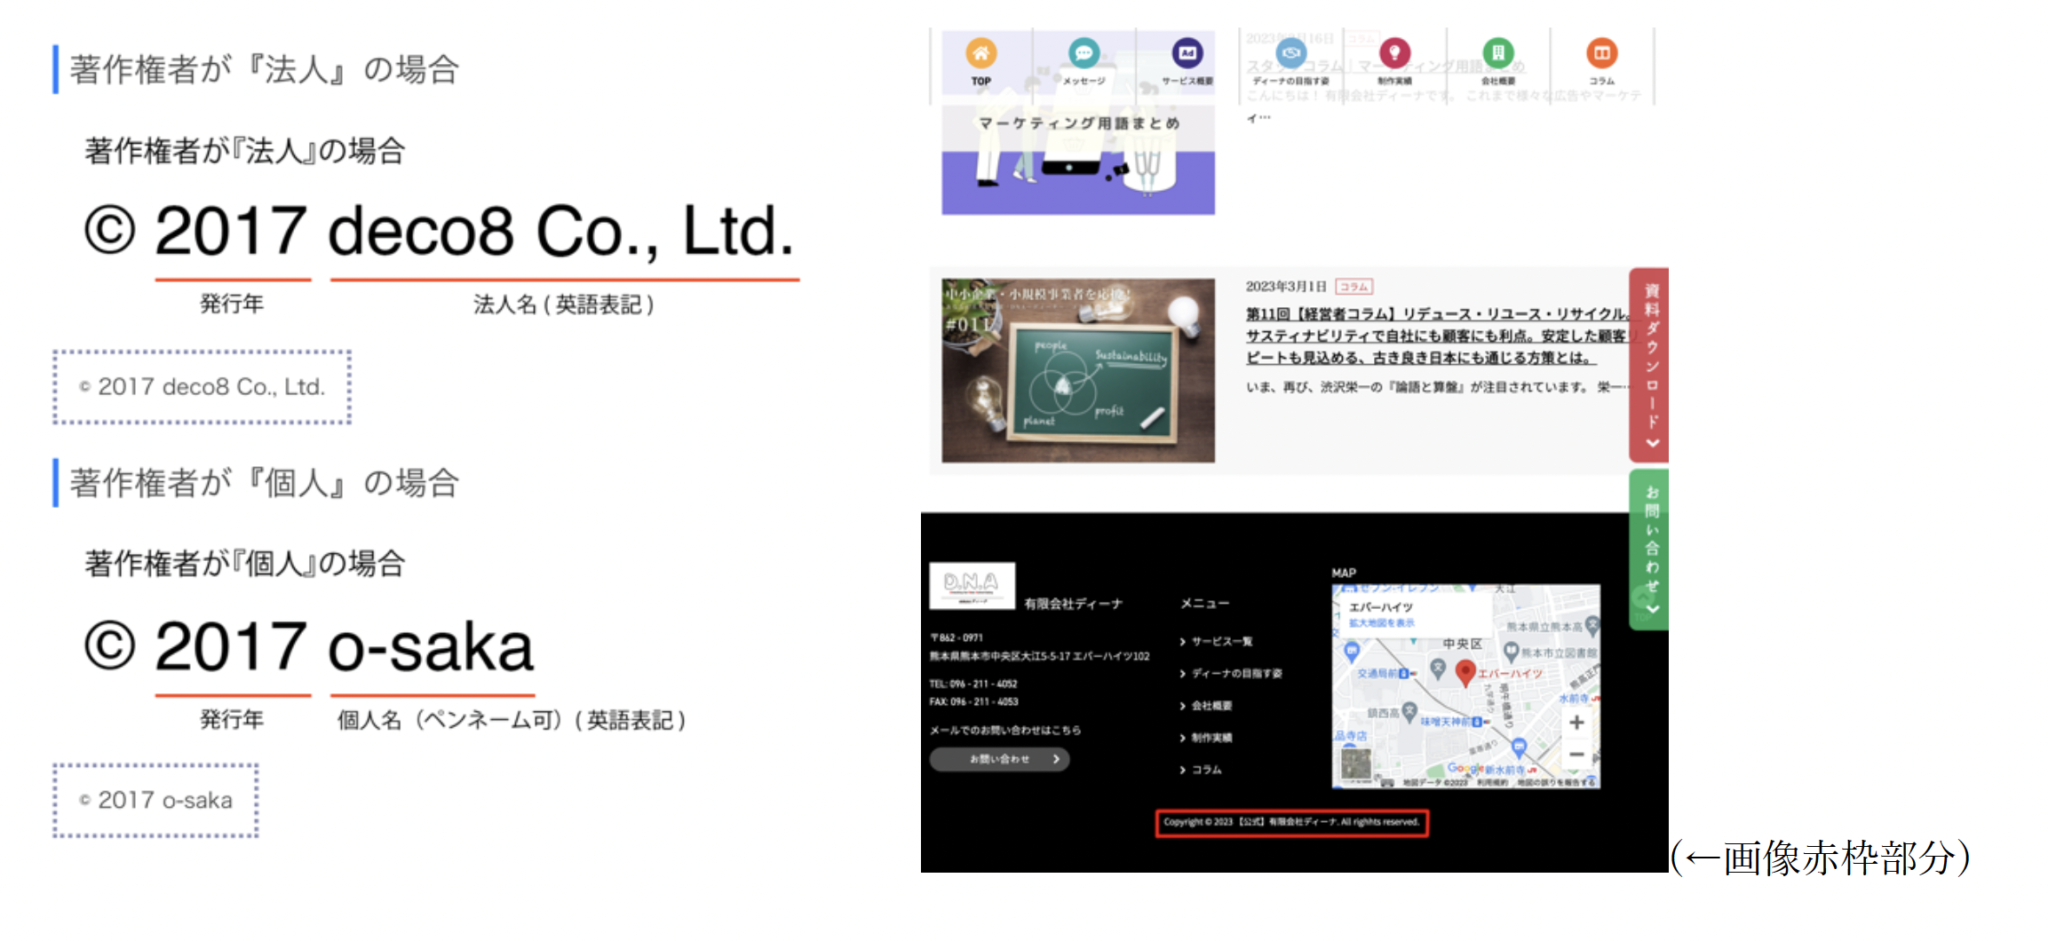
Task: Select the ディーナの目指す姿 handshake icon
Action: 1290,55
